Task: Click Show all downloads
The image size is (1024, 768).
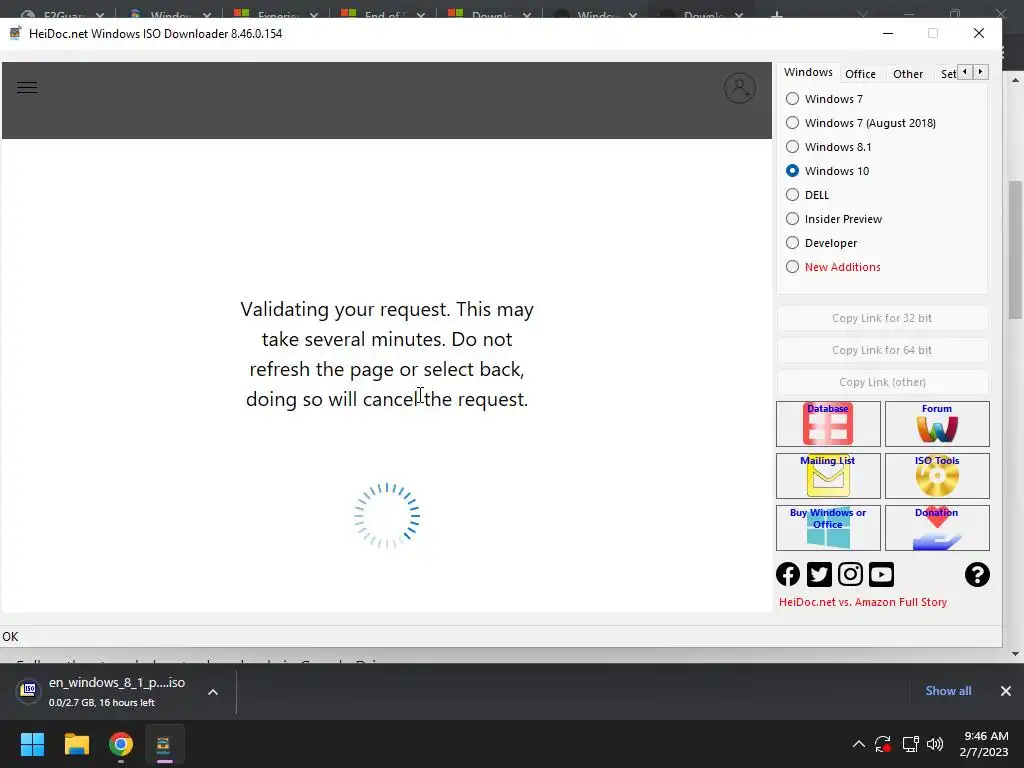Action: pos(948,690)
